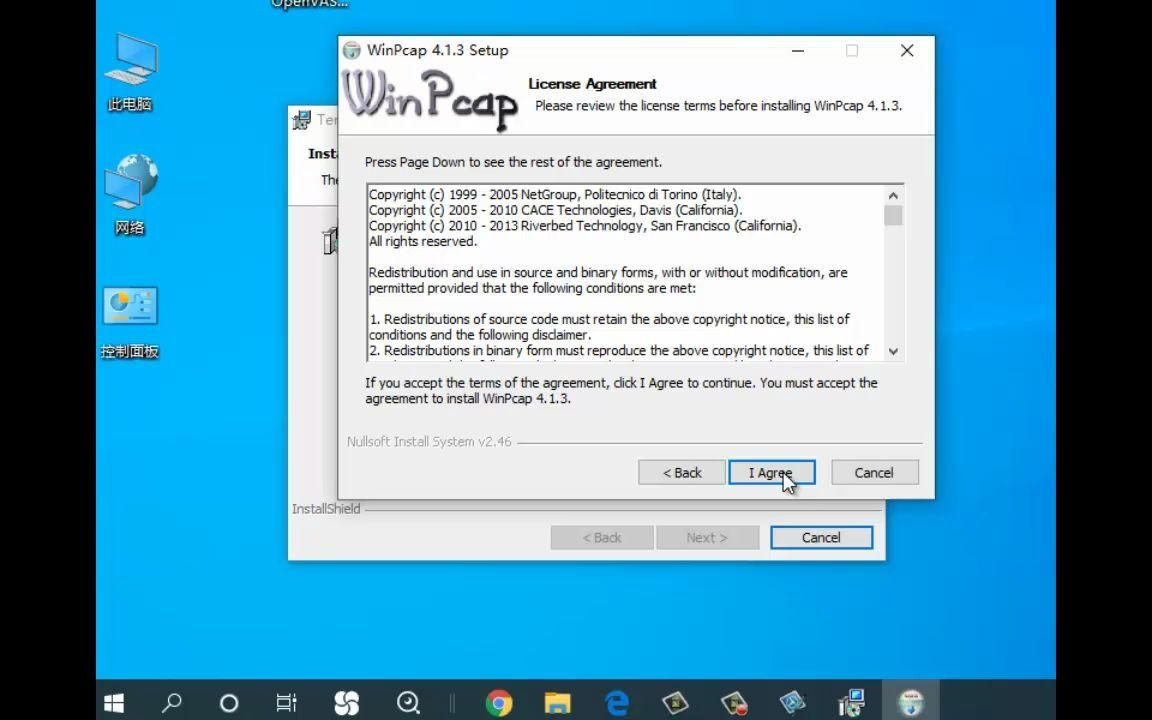Open the Windows Start menu
Viewport: 1152px width, 720px height.
pos(114,703)
